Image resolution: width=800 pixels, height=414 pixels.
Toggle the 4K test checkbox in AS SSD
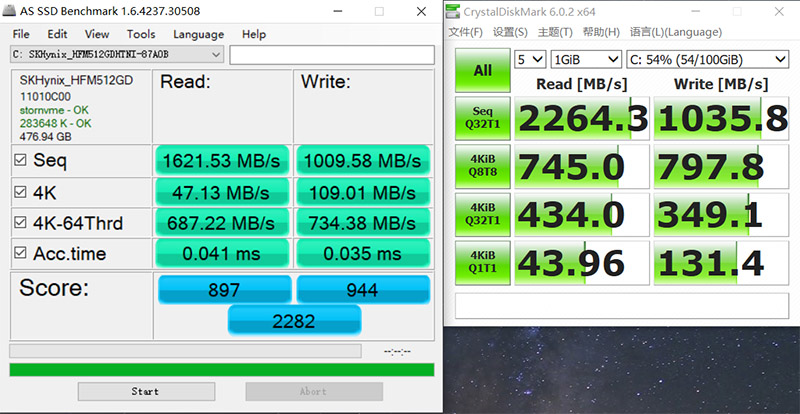pos(20,192)
